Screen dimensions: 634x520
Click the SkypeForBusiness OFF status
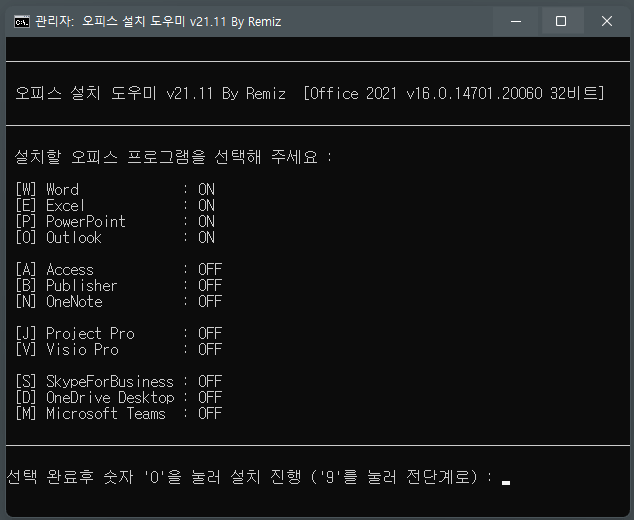point(210,382)
